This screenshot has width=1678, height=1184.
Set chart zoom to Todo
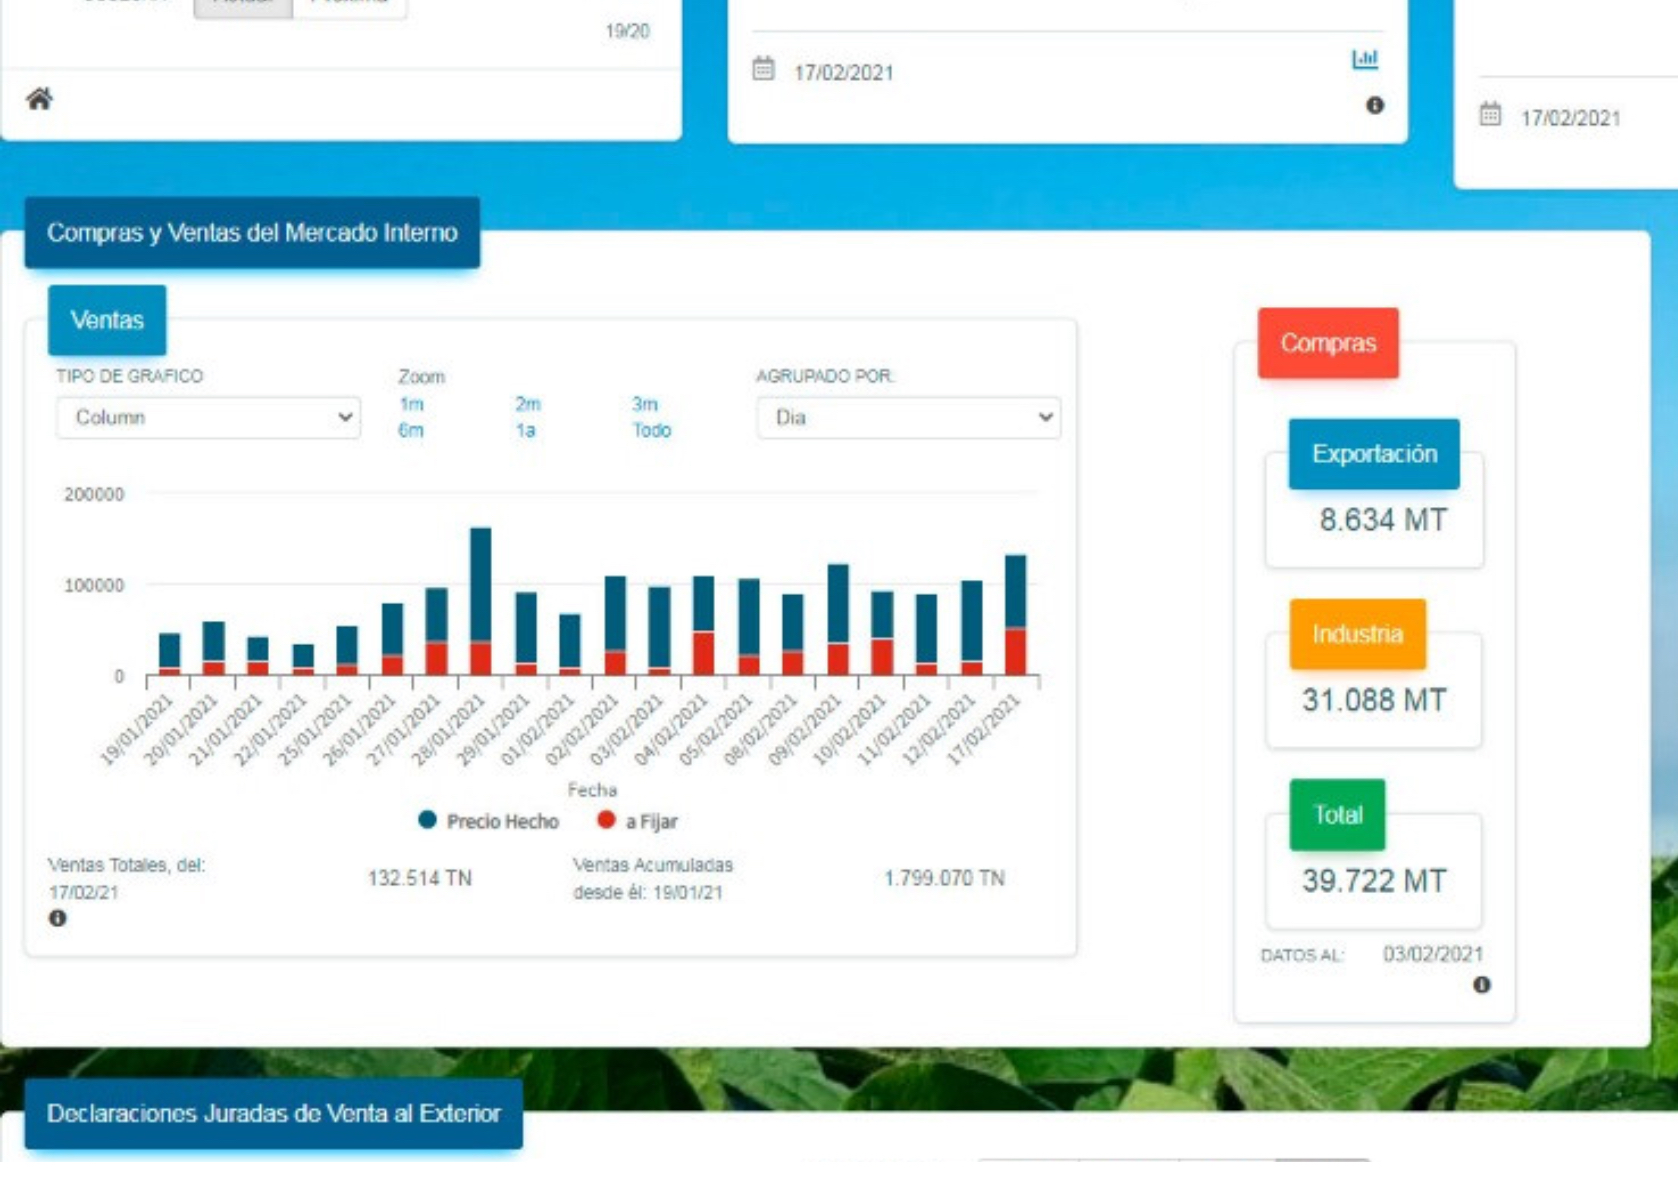652,430
